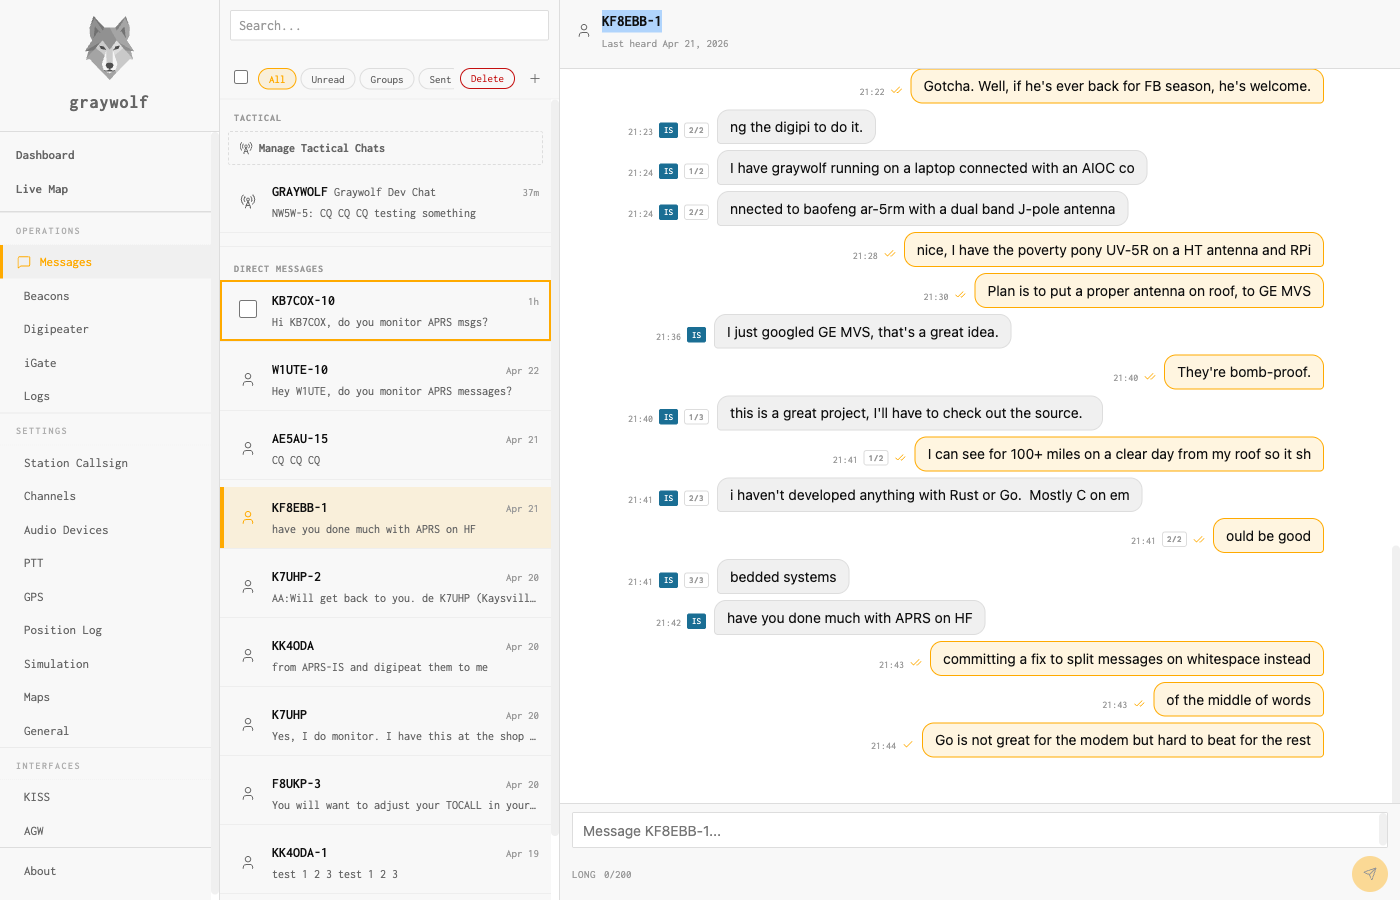Click the 3/3 part badge on bedded systems message
Image resolution: width=1400 pixels, height=900 pixels.
697,580
